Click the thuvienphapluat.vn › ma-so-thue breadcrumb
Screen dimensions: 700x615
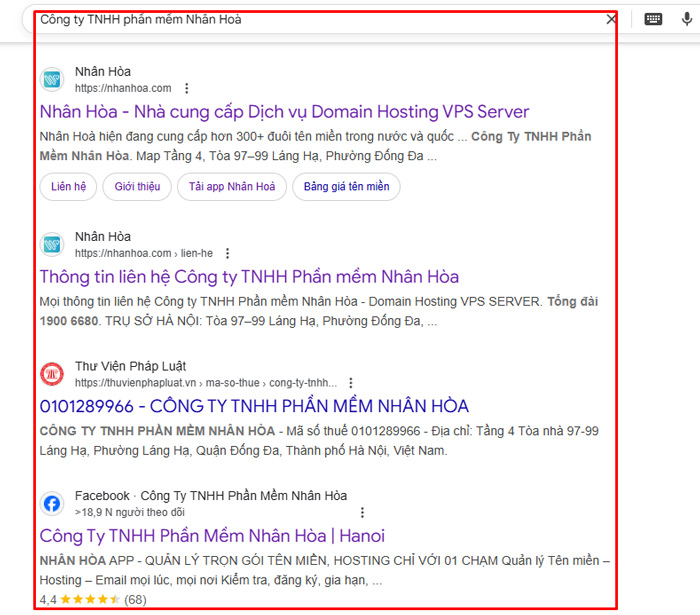pos(206,383)
